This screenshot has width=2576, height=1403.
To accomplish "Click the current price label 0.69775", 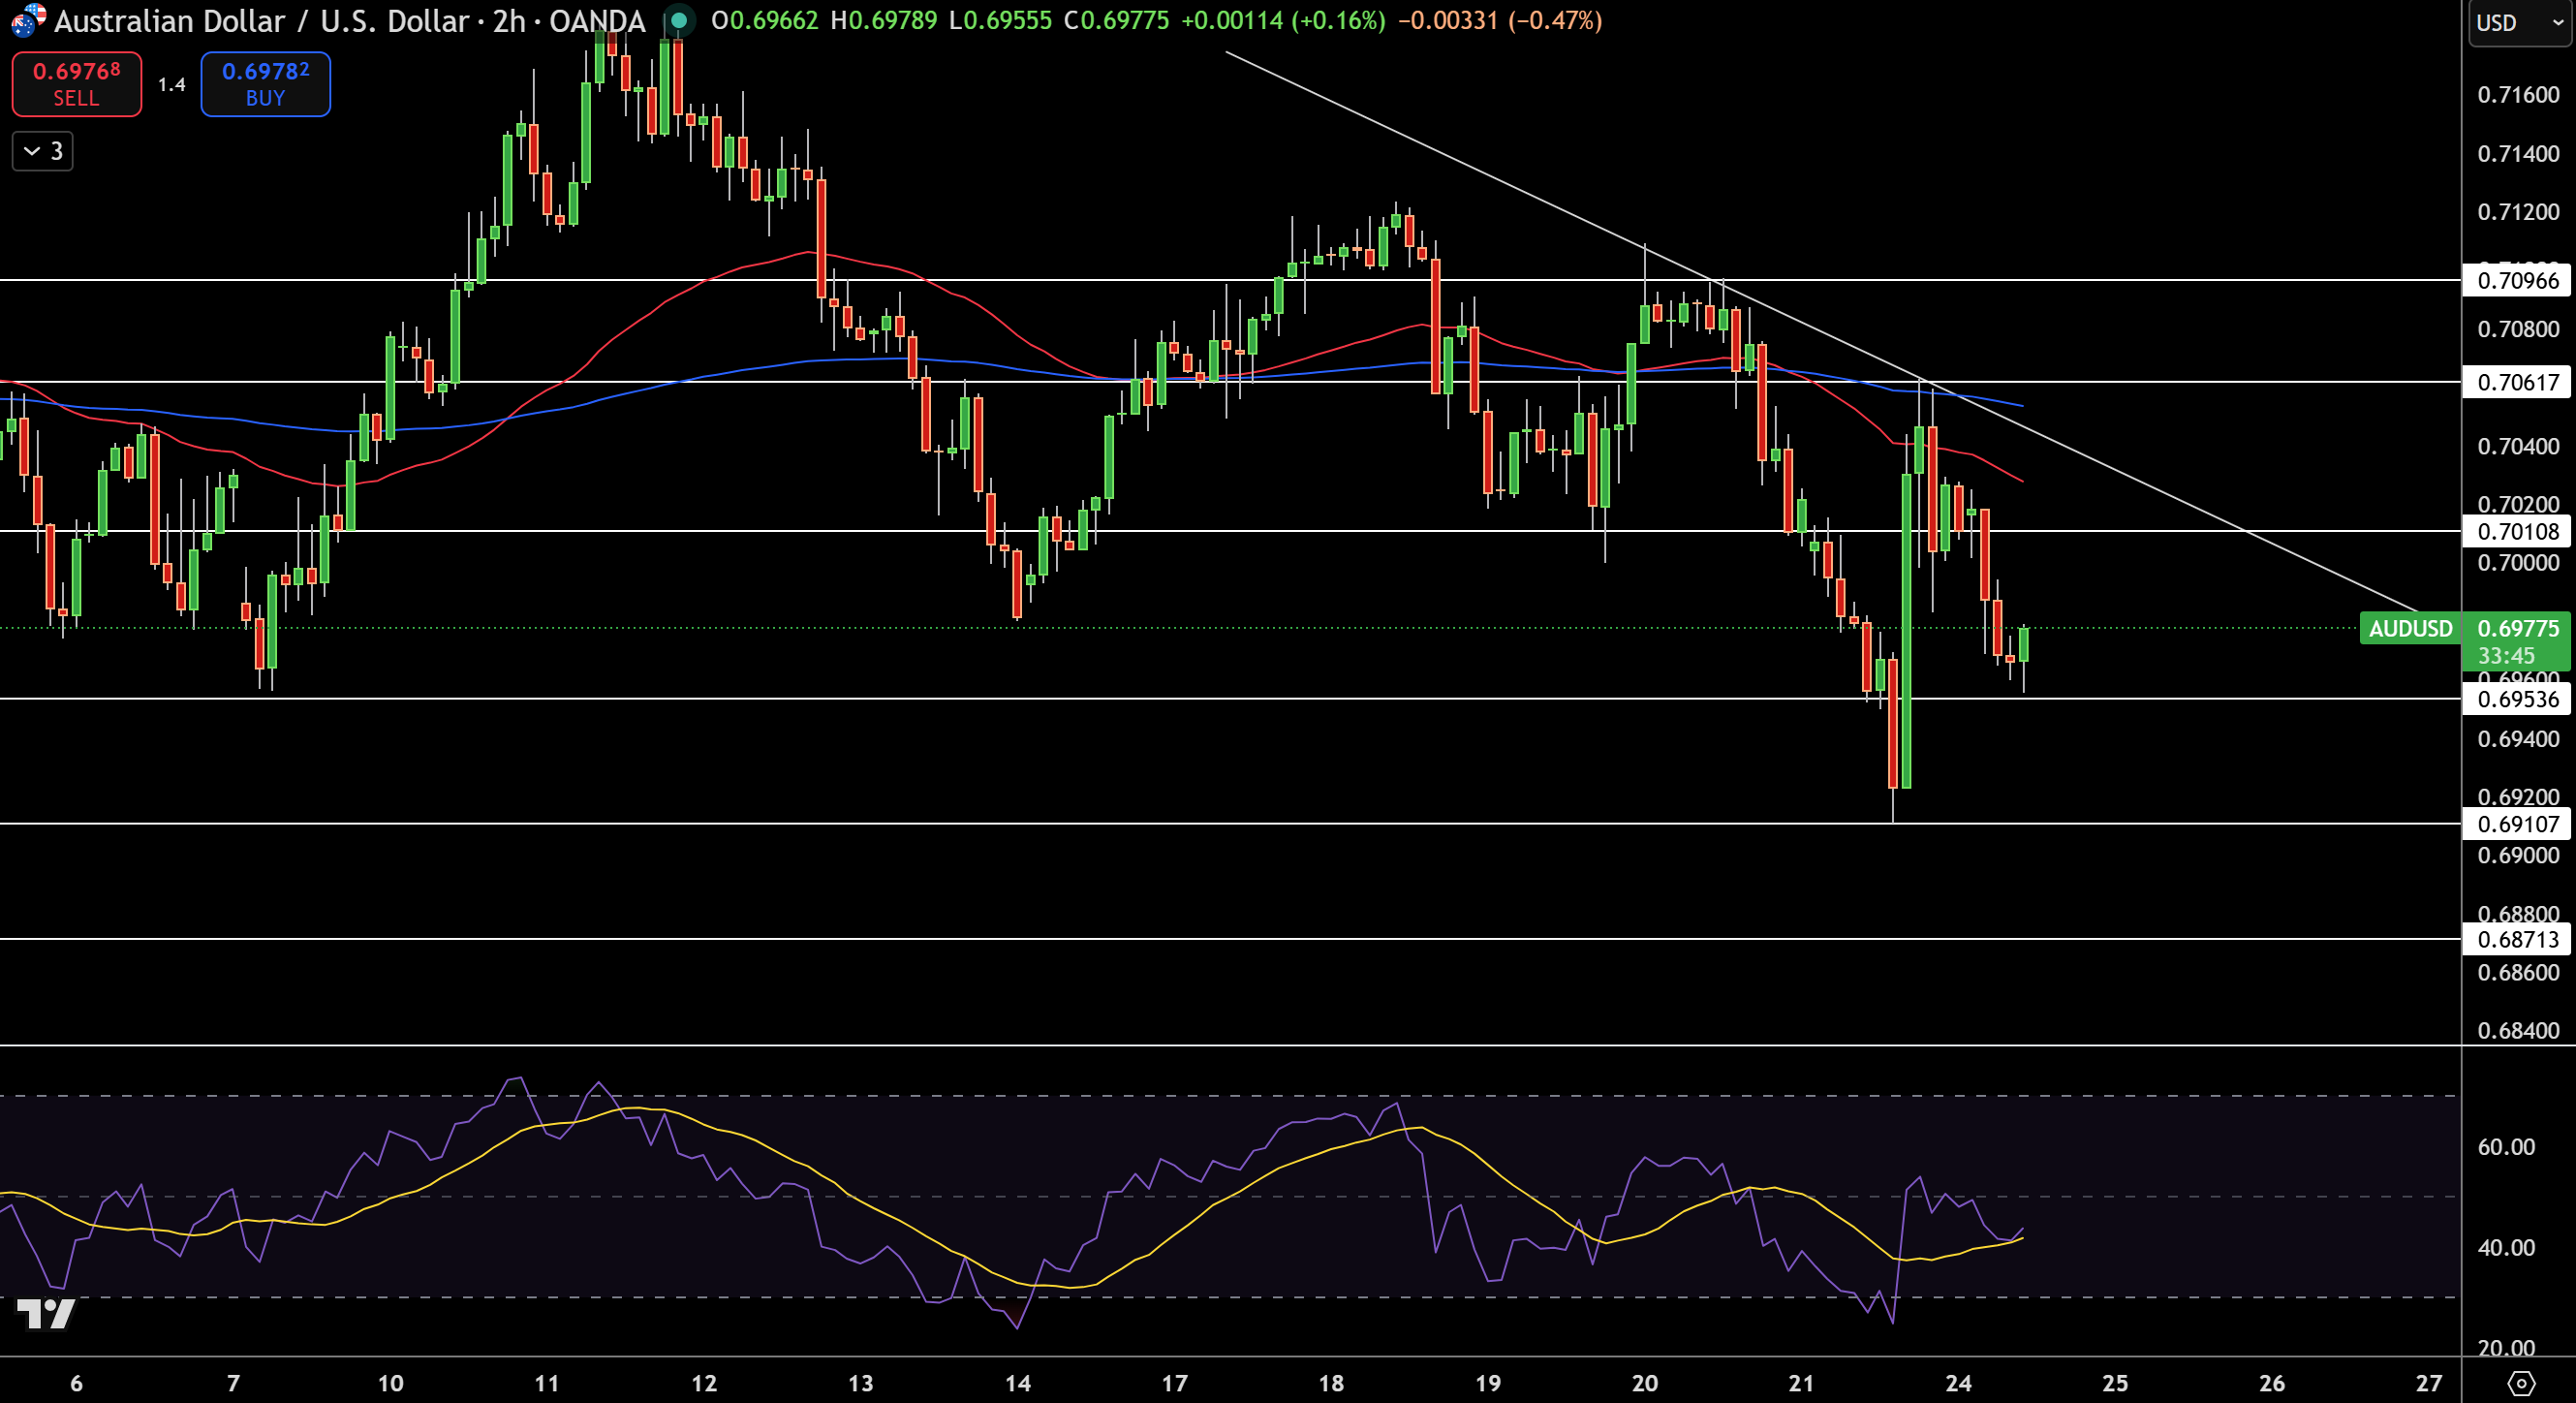I will tap(2518, 628).
